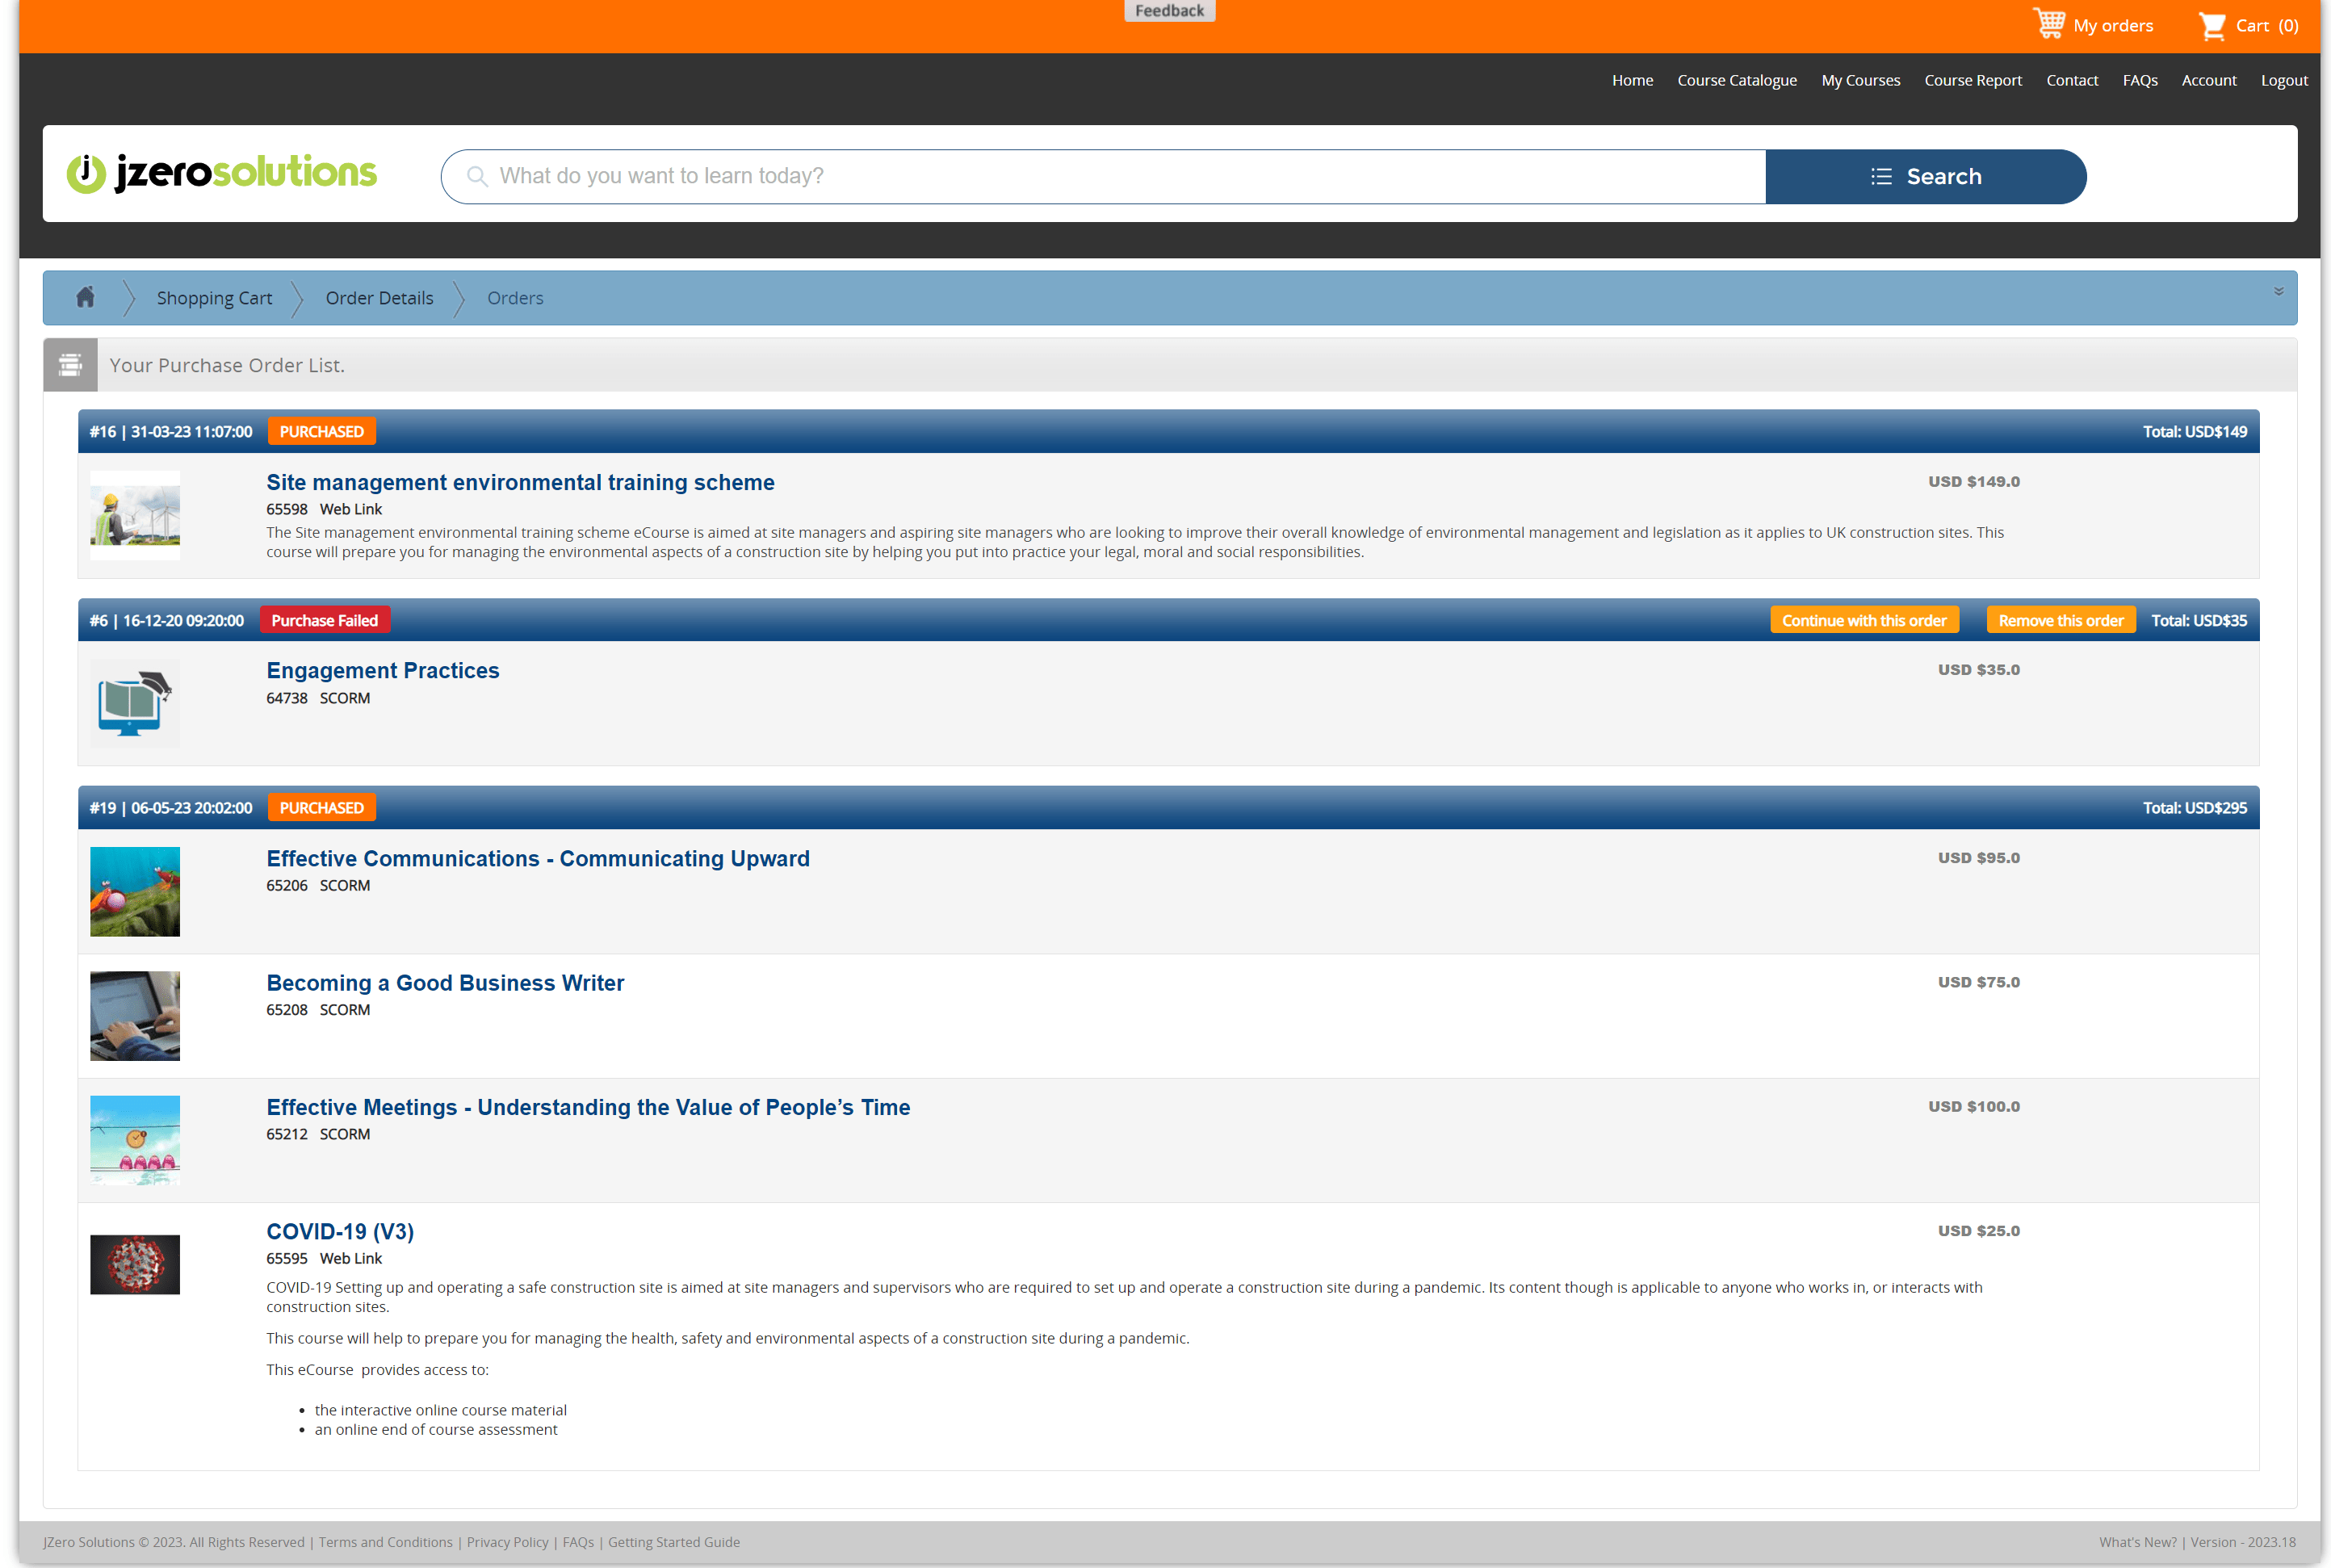
Task: Click the purchase order list header icon
Action: click(70, 365)
